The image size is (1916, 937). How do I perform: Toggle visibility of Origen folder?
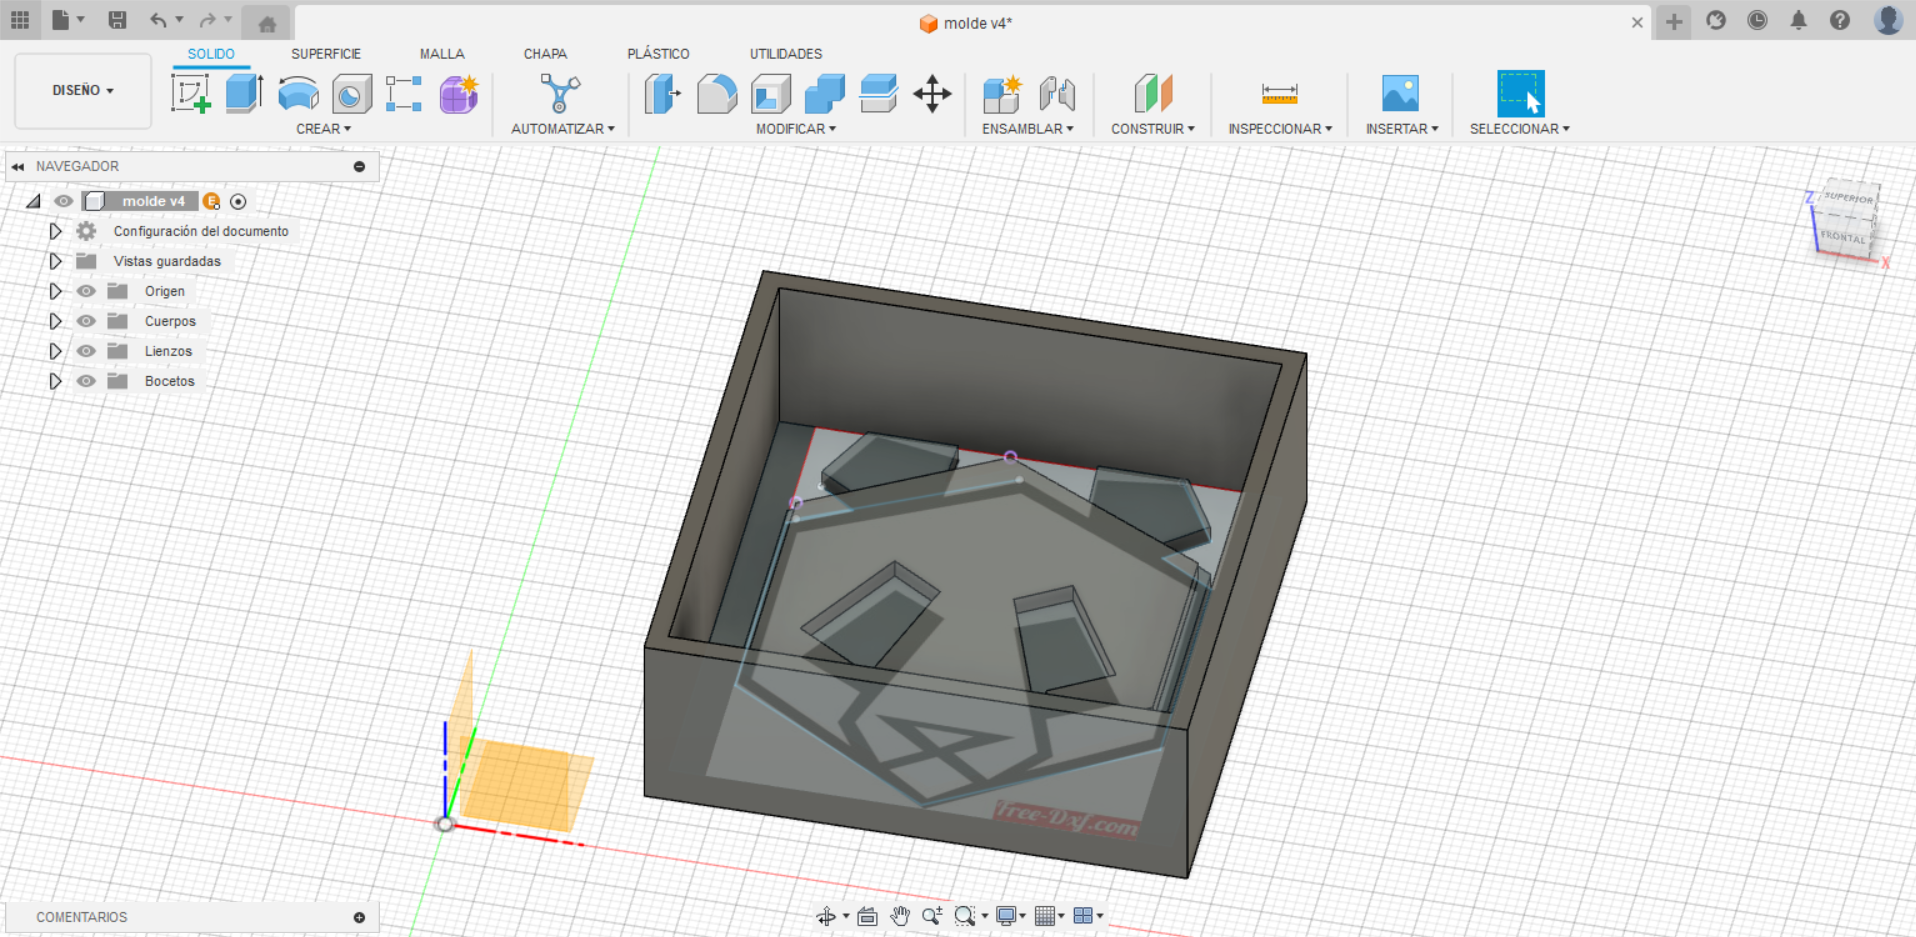click(x=86, y=291)
